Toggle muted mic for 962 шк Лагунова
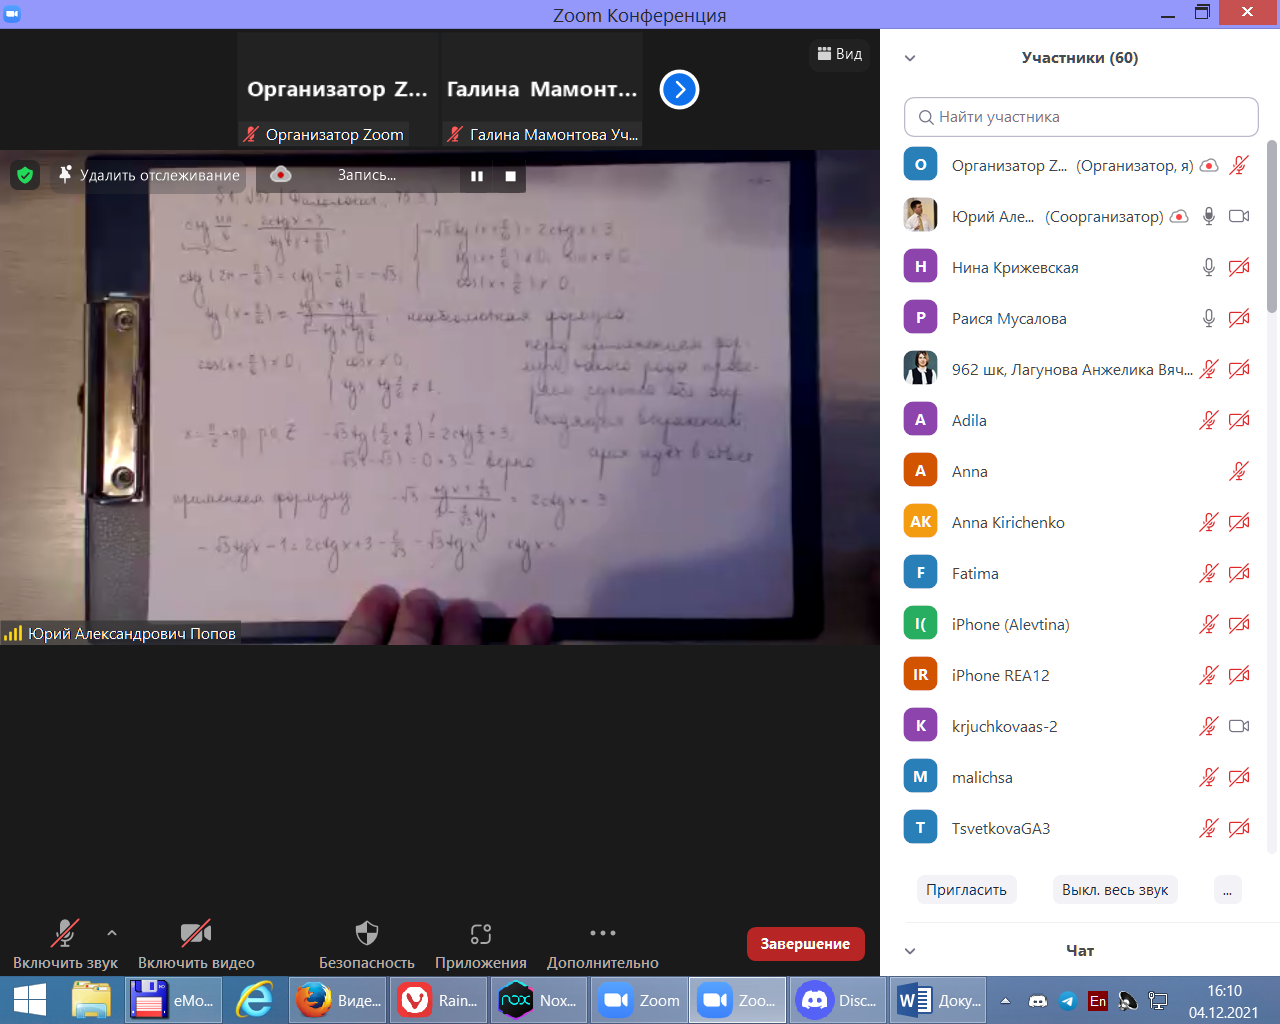The image size is (1280, 1024). click(x=1209, y=370)
